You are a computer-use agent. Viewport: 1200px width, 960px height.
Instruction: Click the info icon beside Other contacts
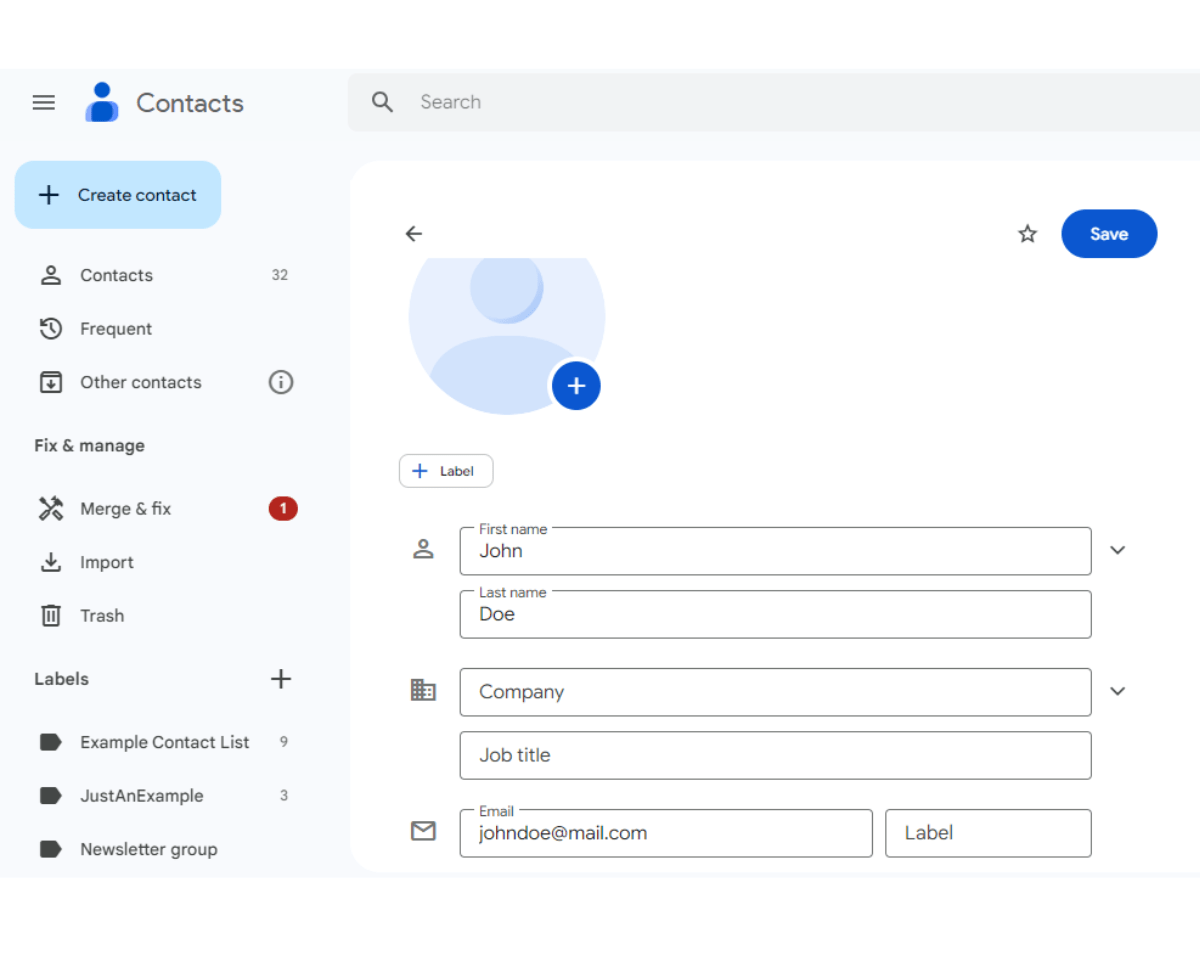(281, 382)
